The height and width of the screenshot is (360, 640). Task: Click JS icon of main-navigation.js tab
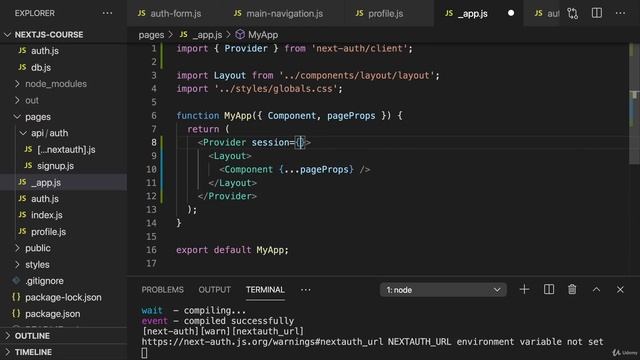point(238,13)
